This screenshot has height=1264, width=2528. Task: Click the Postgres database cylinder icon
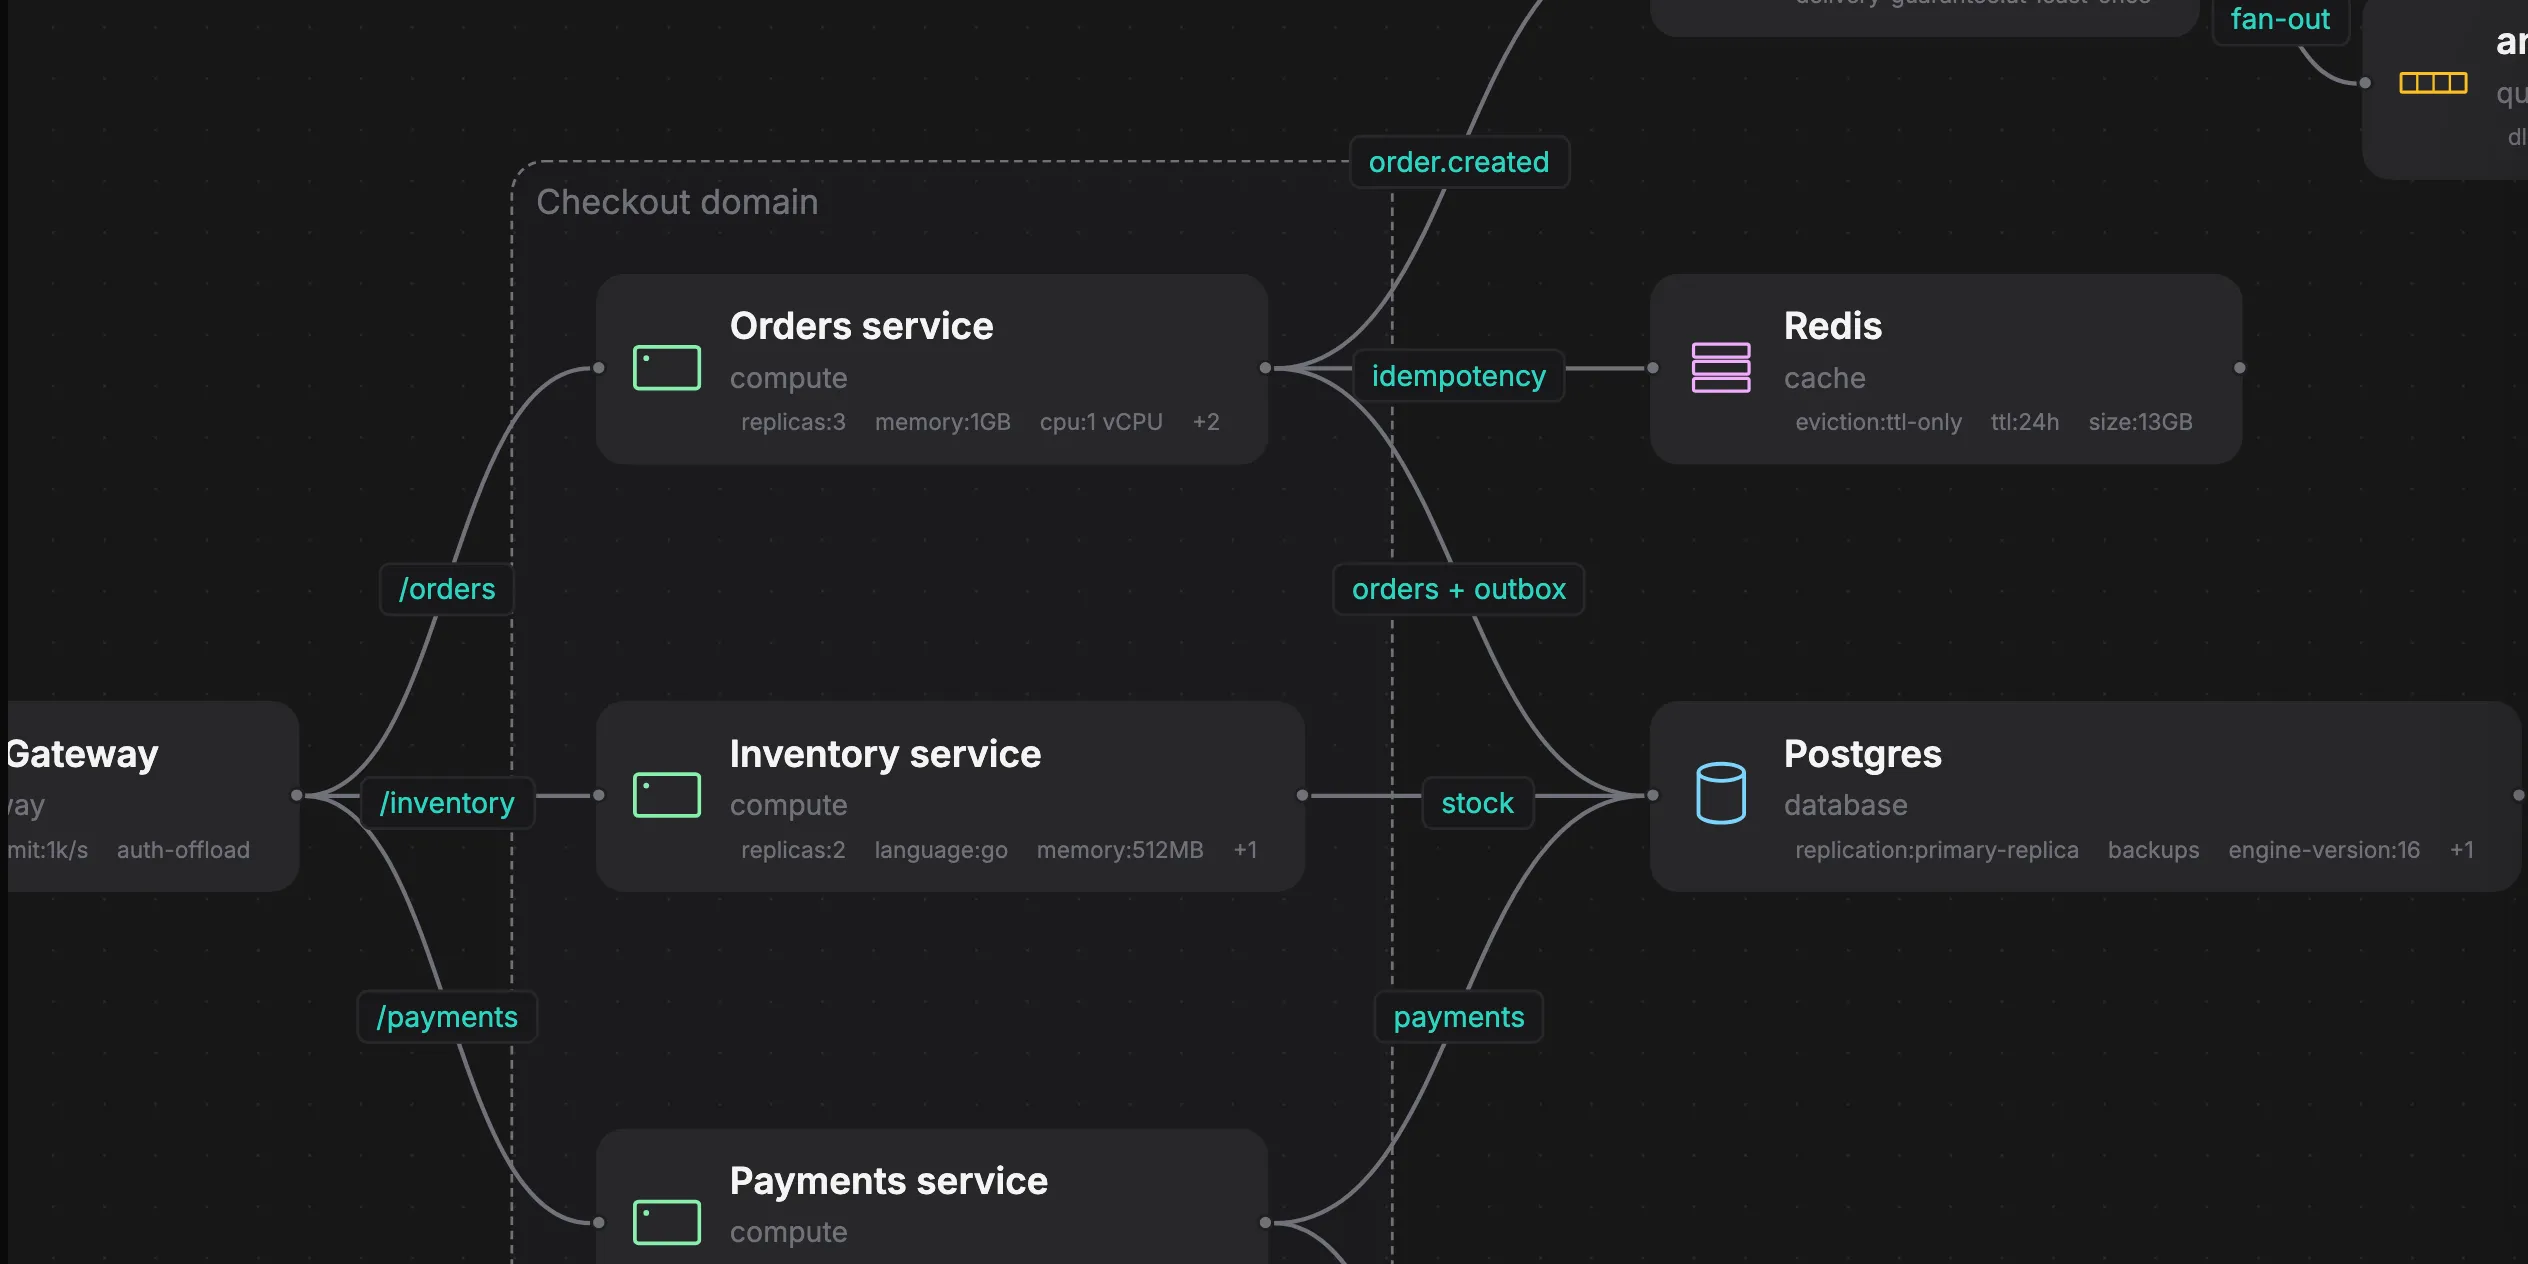[x=1721, y=794]
